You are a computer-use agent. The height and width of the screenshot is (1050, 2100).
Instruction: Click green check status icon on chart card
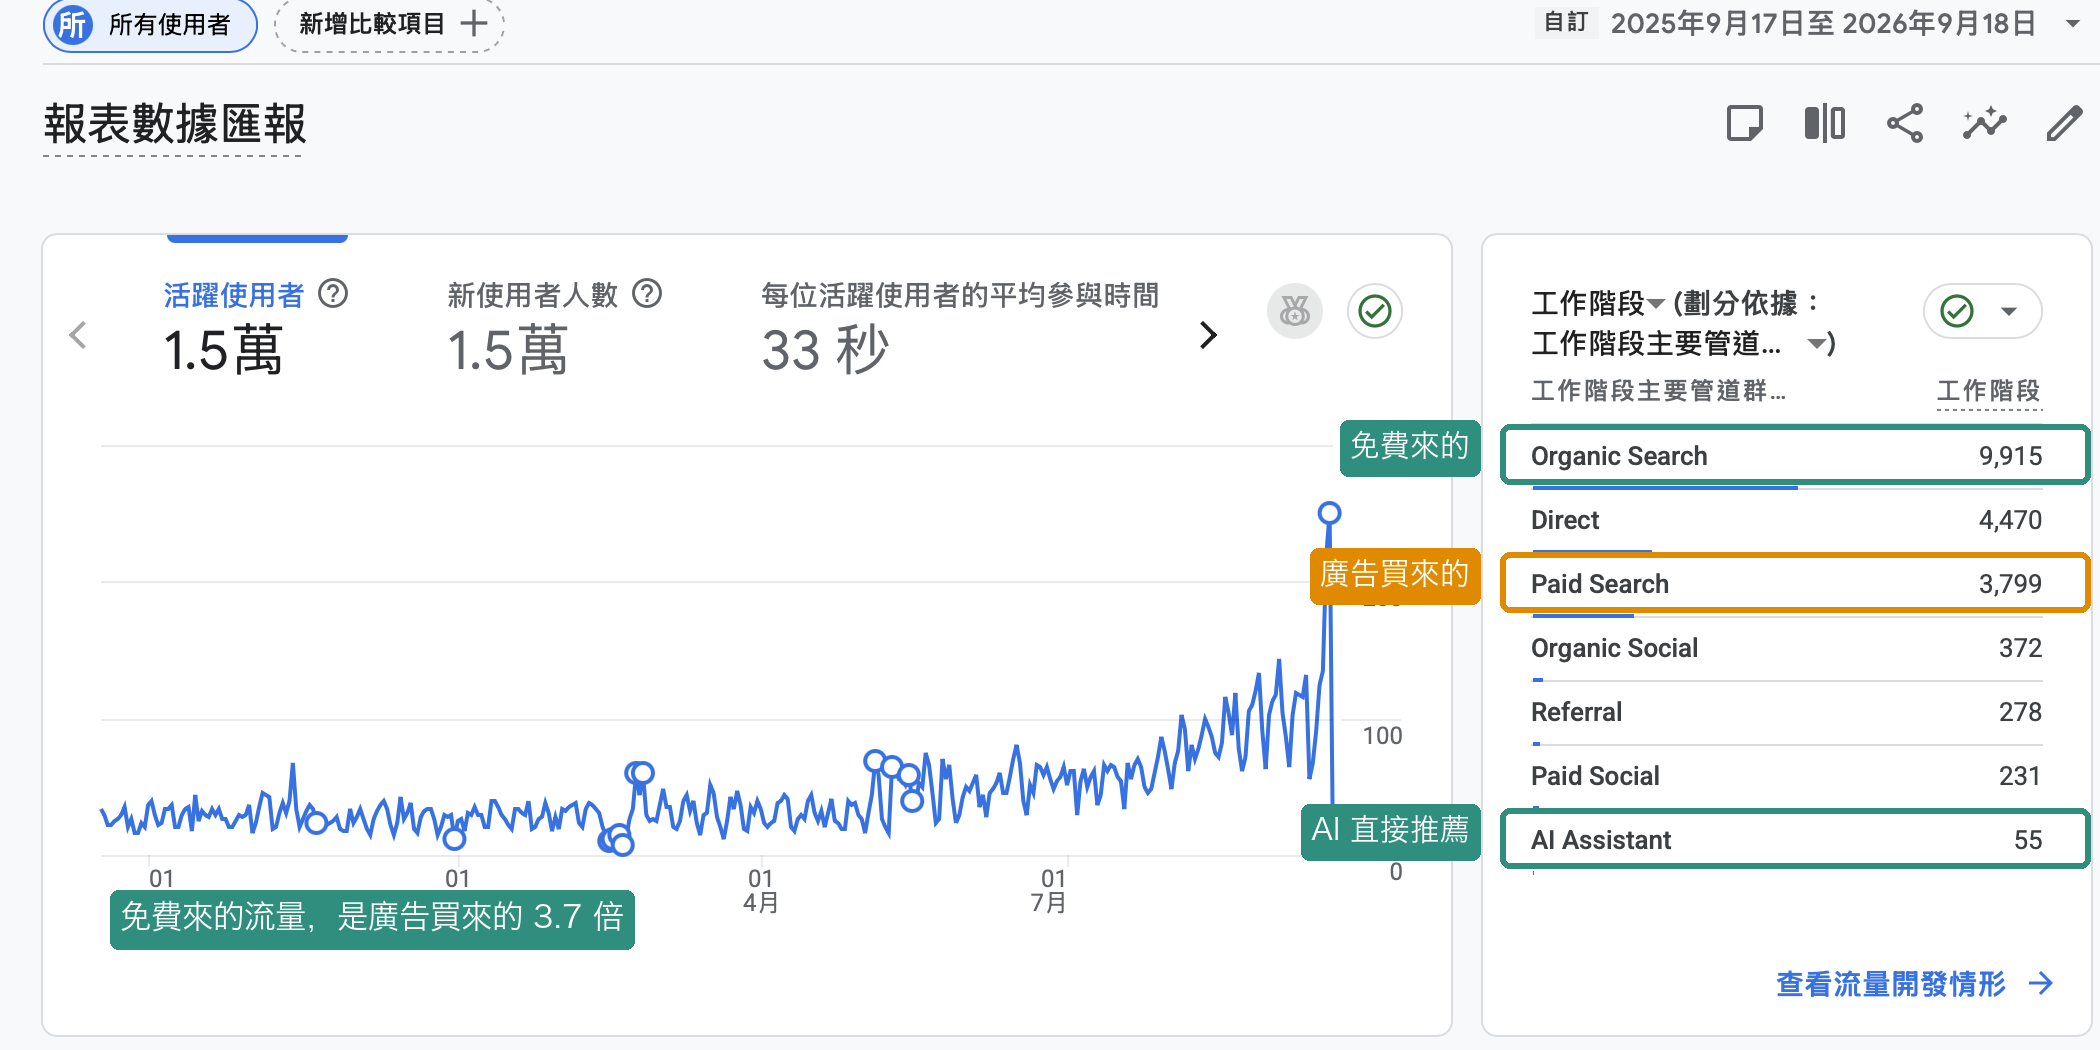(x=1375, y=311)
